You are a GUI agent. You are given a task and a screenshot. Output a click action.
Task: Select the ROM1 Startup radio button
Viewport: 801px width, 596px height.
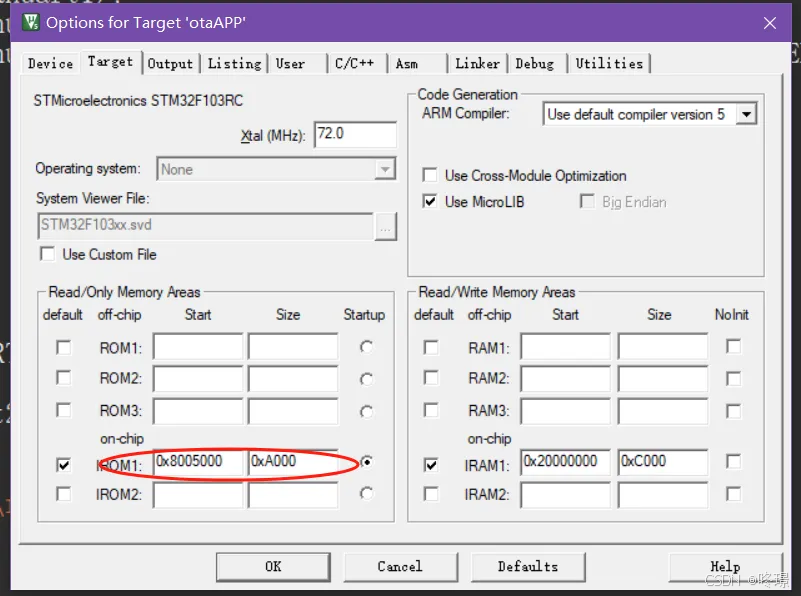(366, 347)
